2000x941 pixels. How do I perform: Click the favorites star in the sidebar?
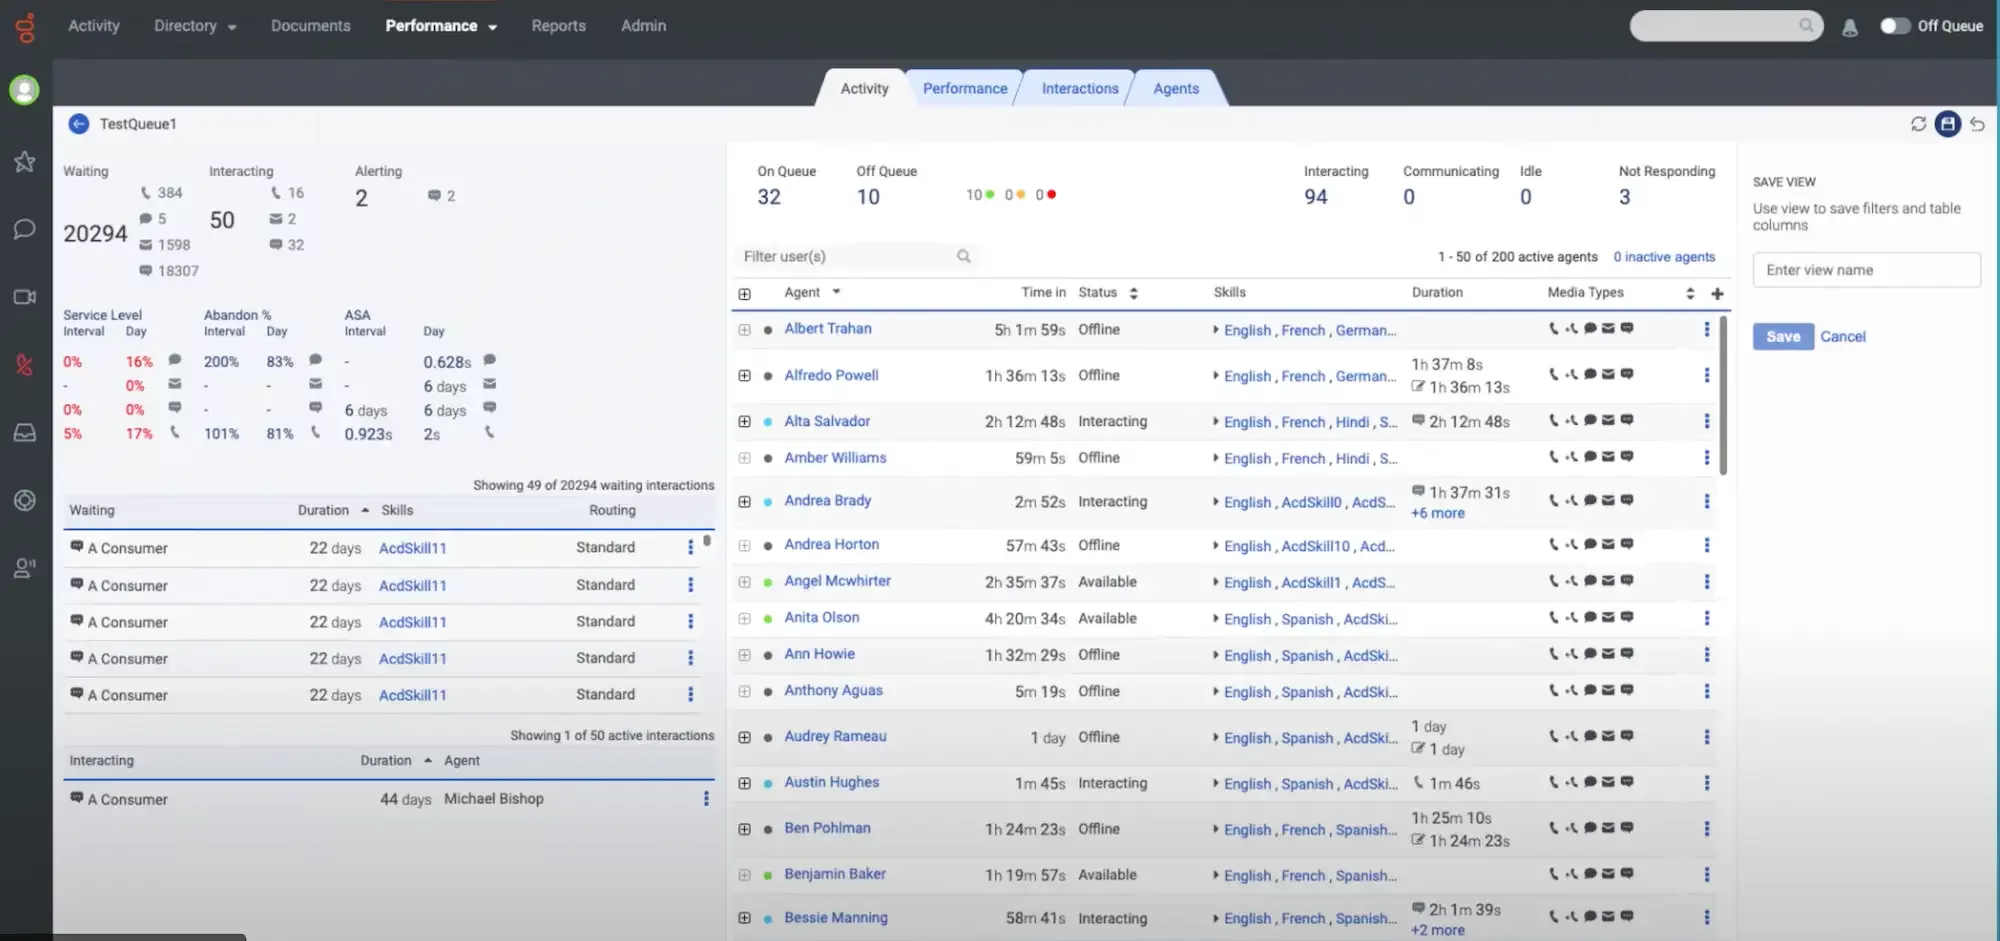[x=24, y=161]
